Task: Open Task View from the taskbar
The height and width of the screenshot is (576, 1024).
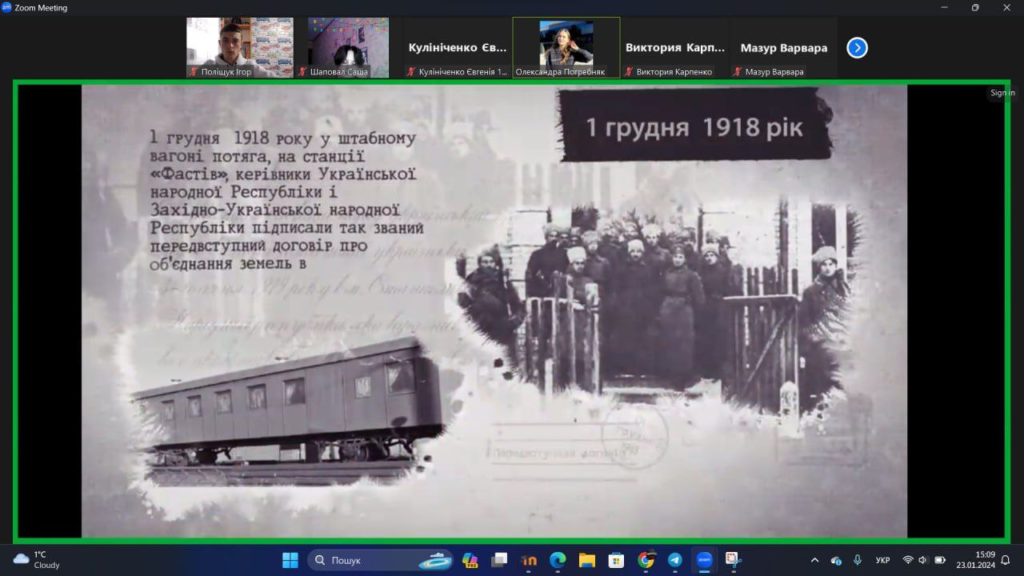Action: point(499,560)
